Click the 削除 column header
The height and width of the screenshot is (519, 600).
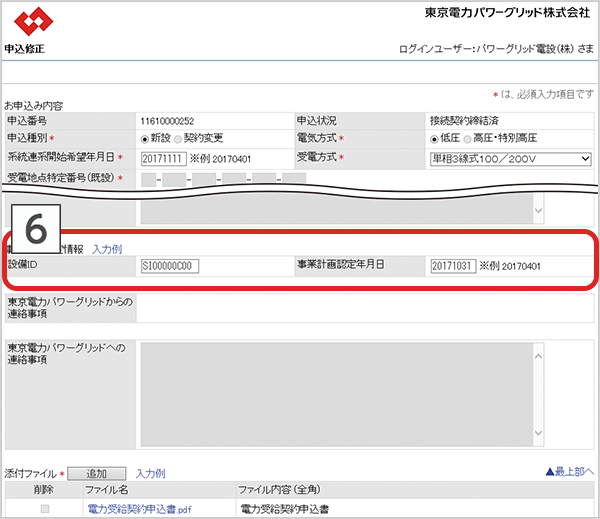44,490
